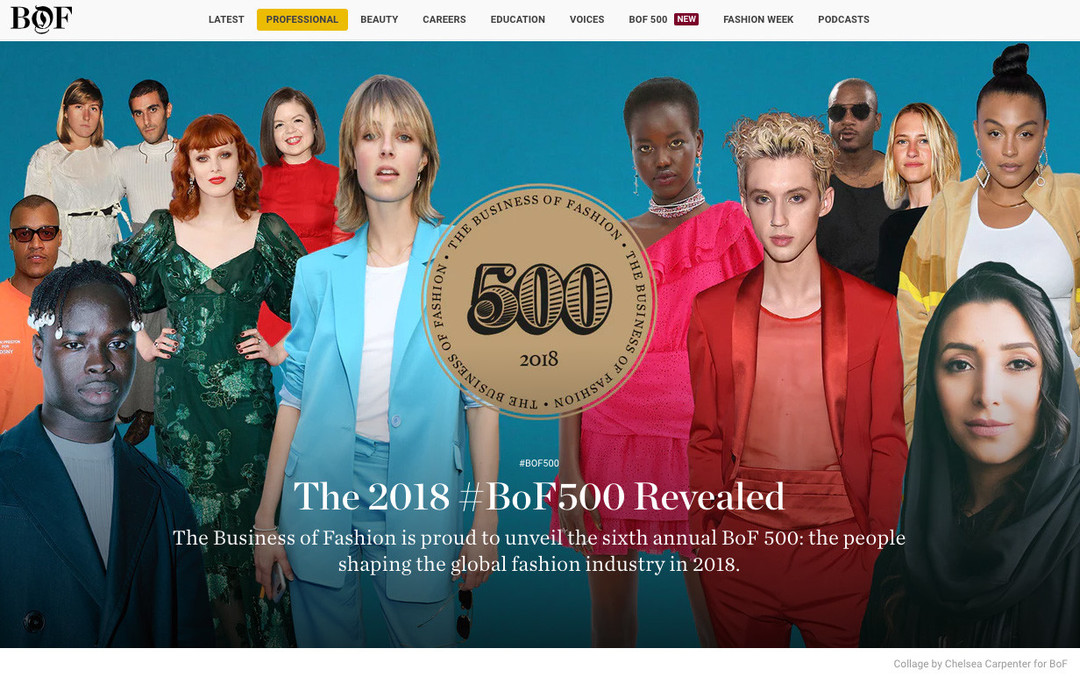The width and height of the screenshot is (1080, 677).
Task: Click the Collage by Chelsea Carpenter credit
Action: click(980, 664)
